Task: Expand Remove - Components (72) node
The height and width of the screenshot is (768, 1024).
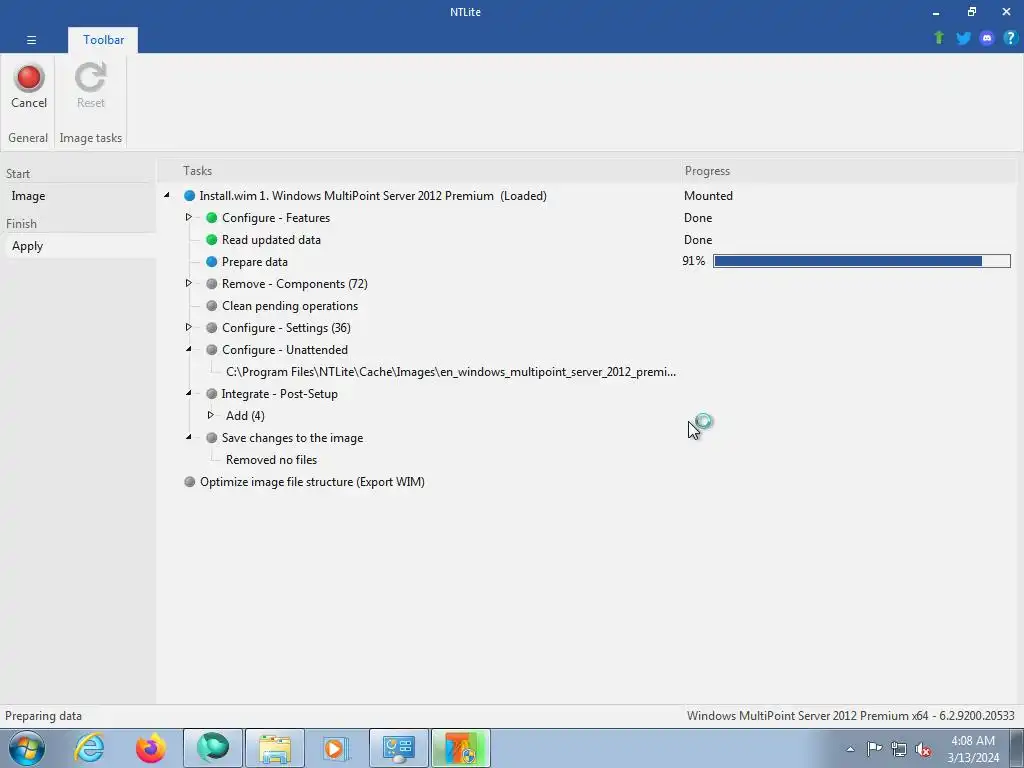Action: [188, 283]
